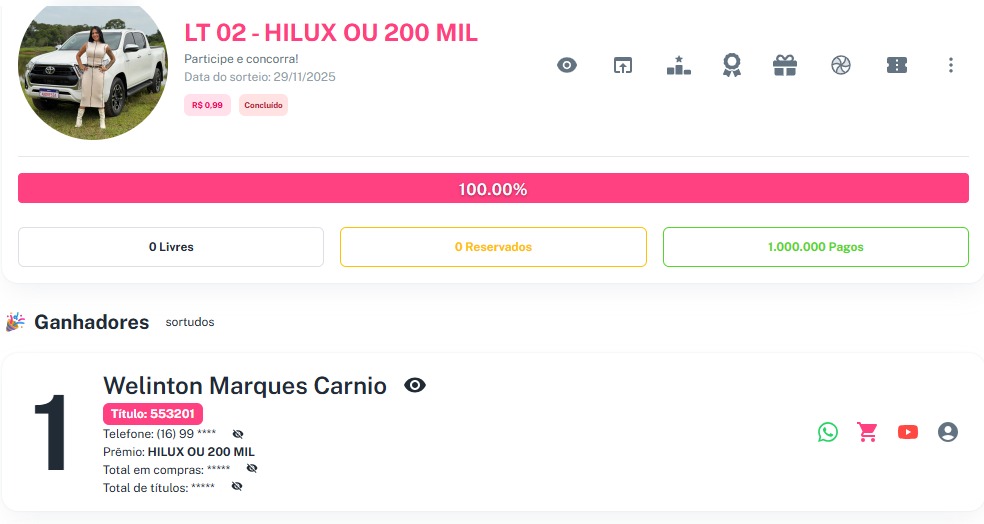Open winner's shopping cart icon
The height and width of the screenshot is (524, 984).
point(867,432)
